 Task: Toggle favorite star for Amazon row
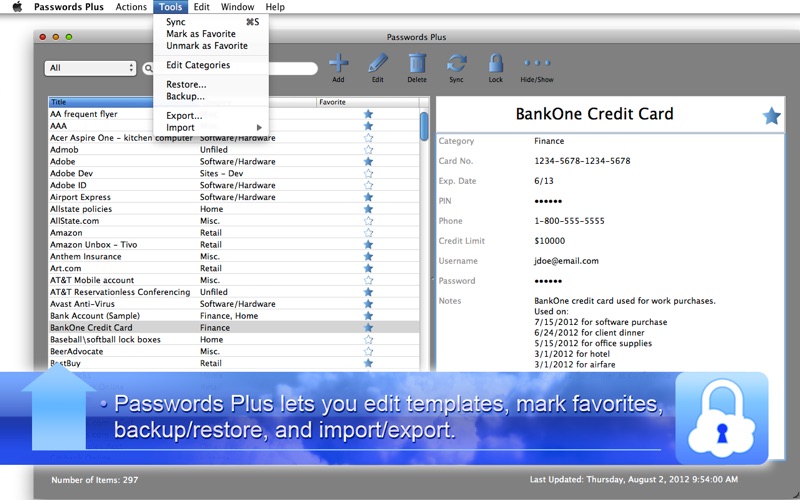[x=368, y=233]
